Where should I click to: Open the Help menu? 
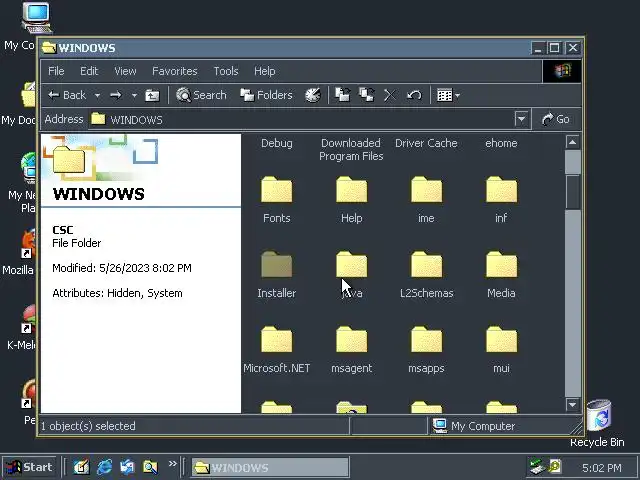point(264,71)
